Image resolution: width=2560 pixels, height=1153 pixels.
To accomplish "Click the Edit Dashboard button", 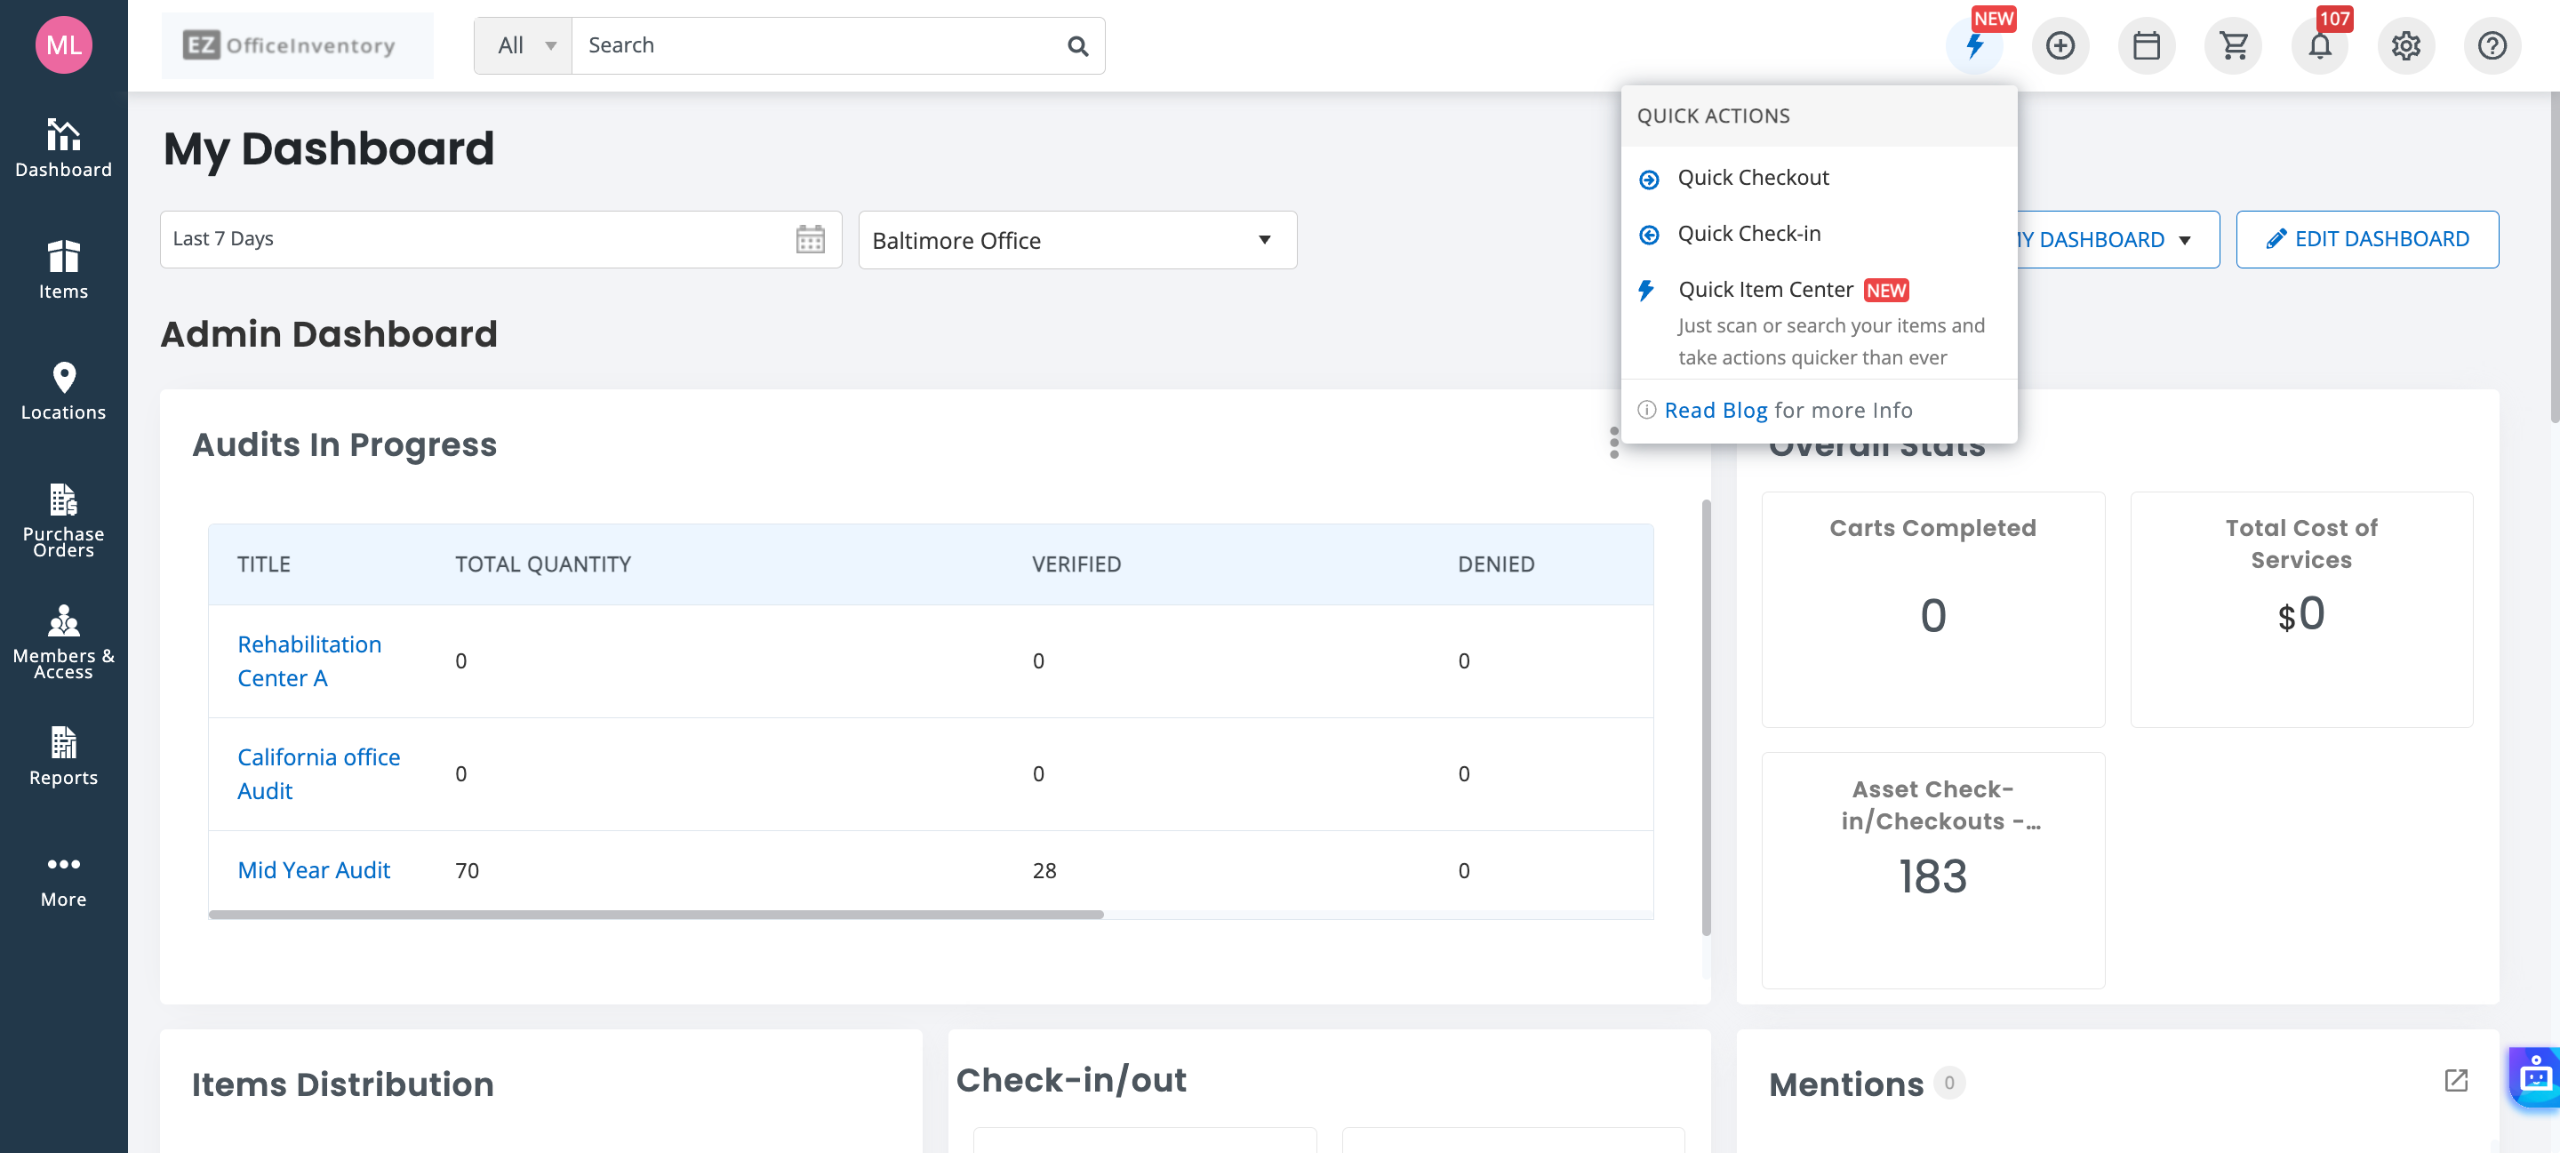I will click(x=2367, y=240).
